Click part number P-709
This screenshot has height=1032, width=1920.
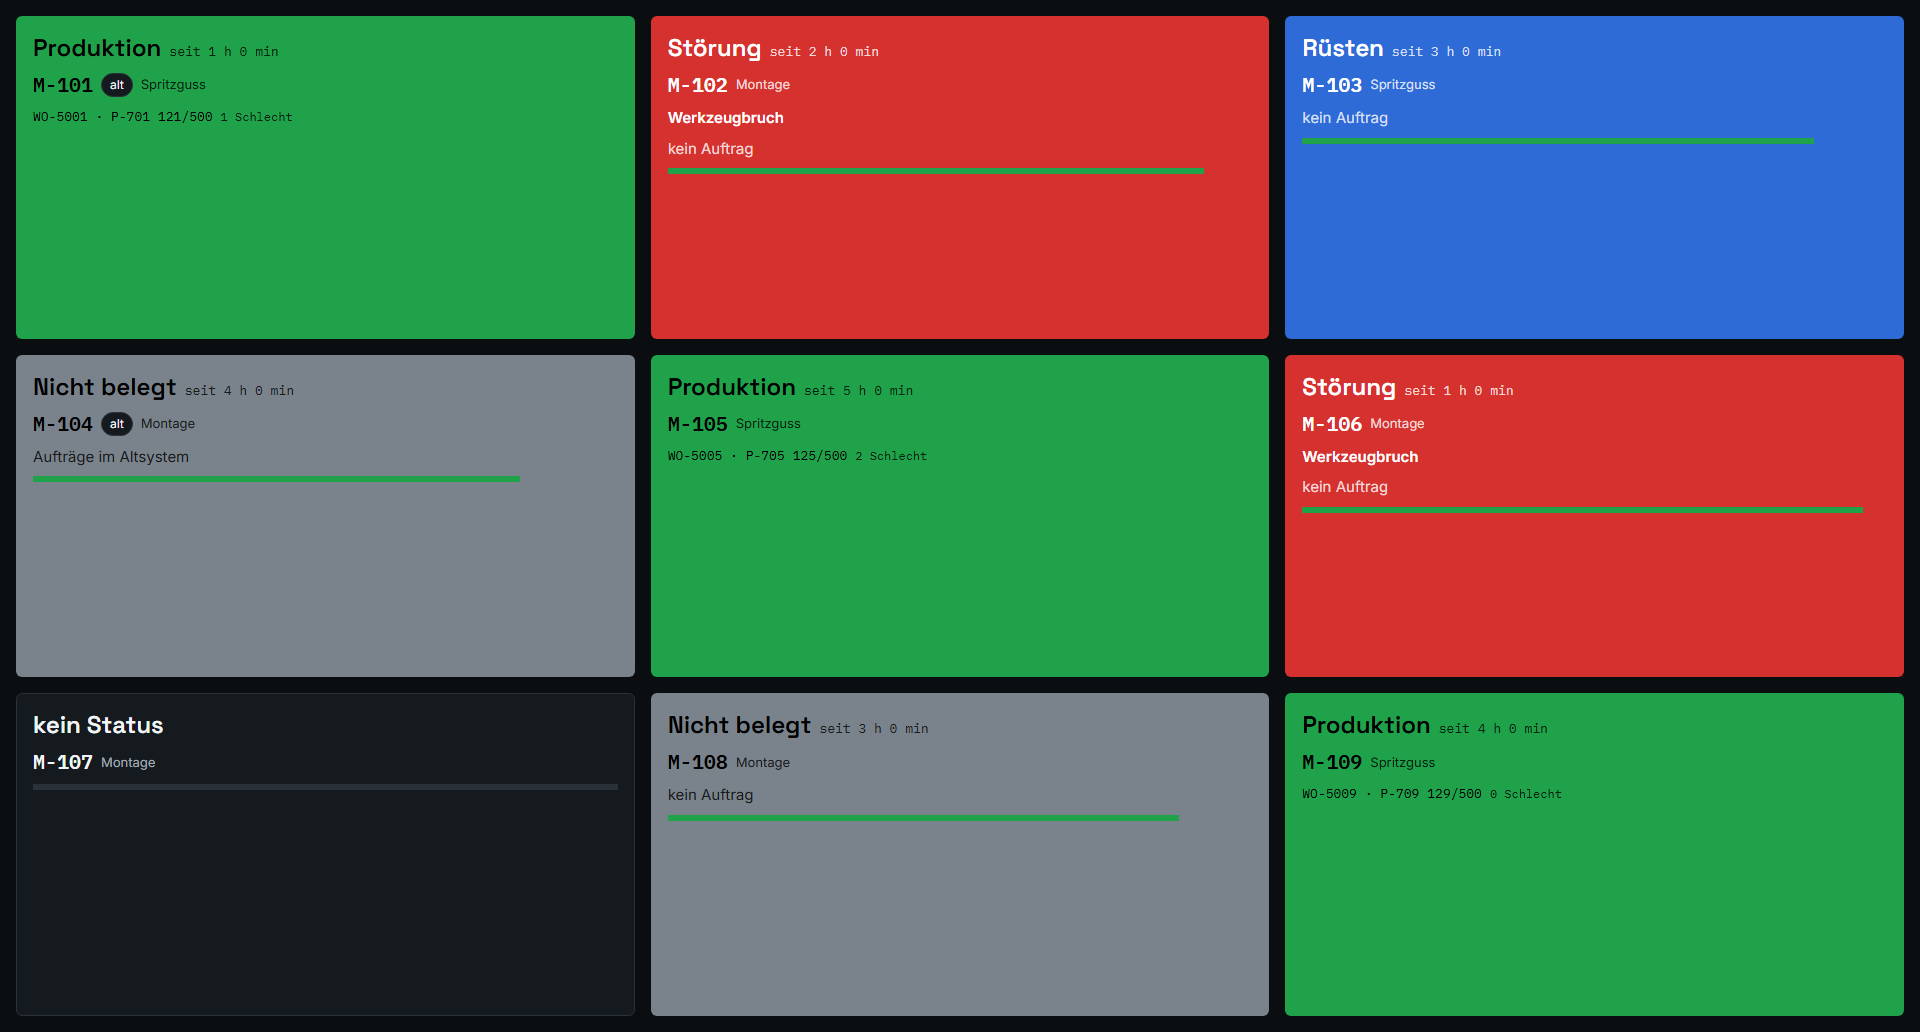(1399, 794)
